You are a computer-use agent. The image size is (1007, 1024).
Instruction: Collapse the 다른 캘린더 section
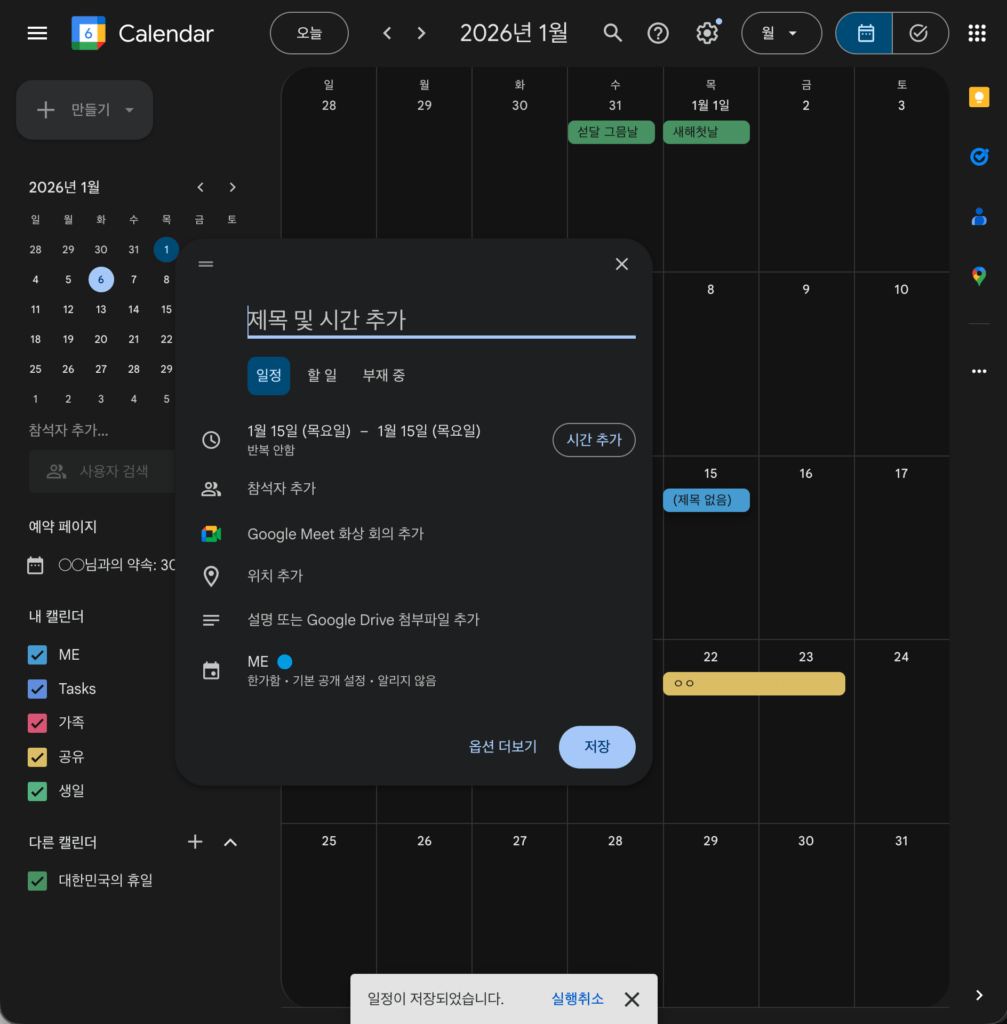point(230,843)
